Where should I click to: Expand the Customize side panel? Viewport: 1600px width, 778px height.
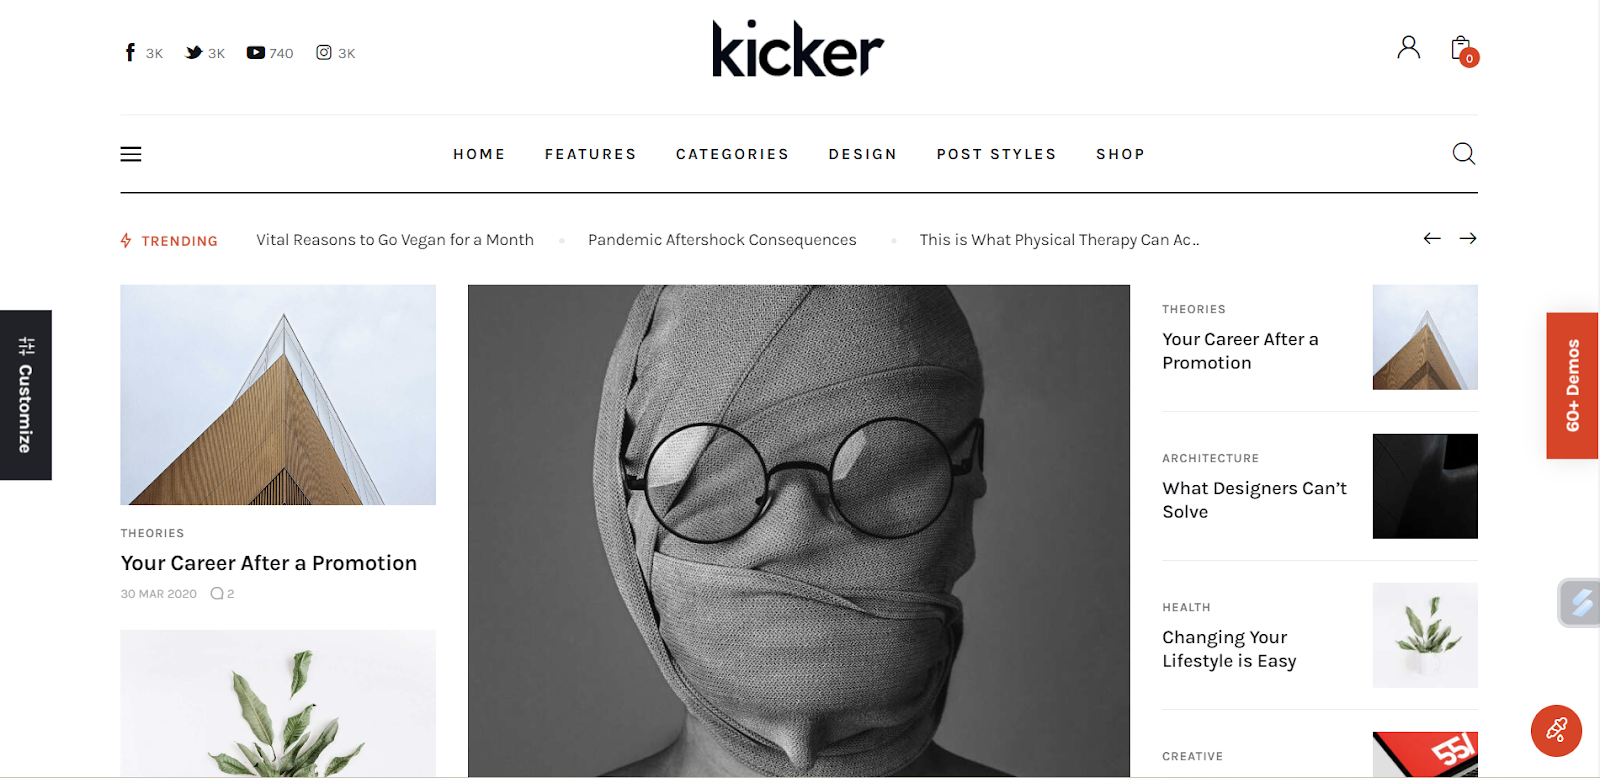click(26, 395)
